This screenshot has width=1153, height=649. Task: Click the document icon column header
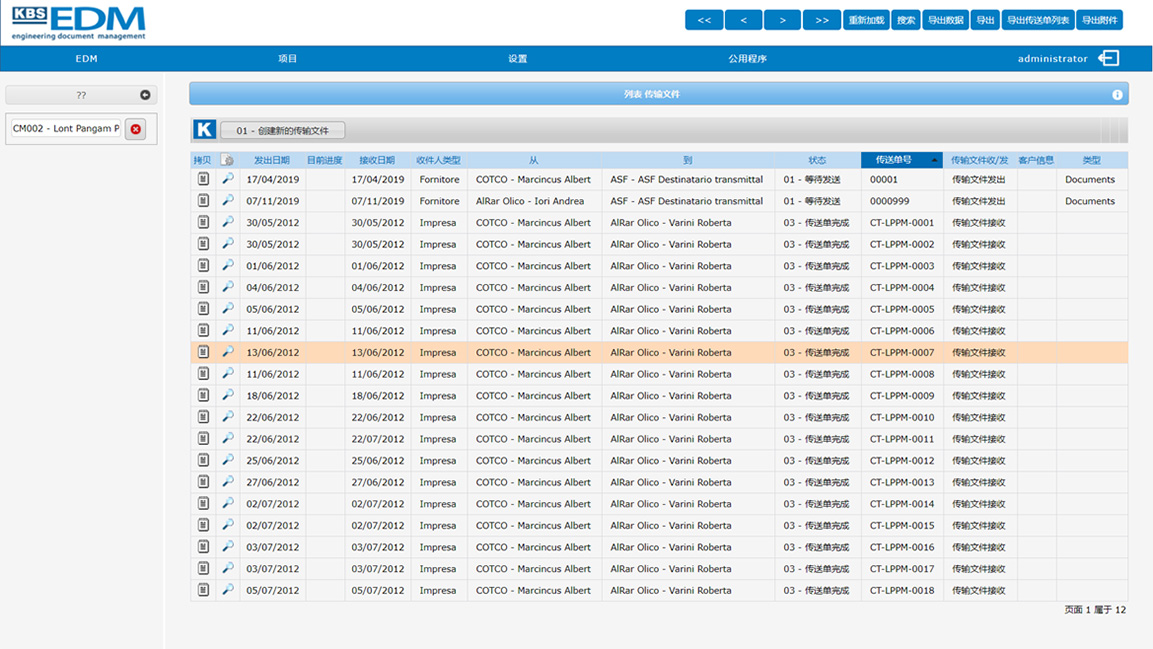(227, 159)
